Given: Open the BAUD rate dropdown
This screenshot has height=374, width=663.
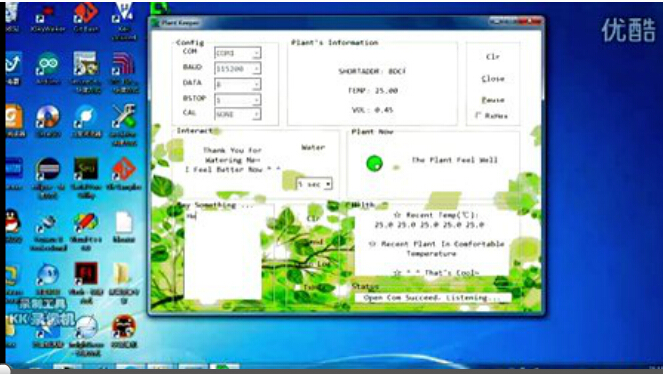Looking at the screenshot, I should 238,69.
